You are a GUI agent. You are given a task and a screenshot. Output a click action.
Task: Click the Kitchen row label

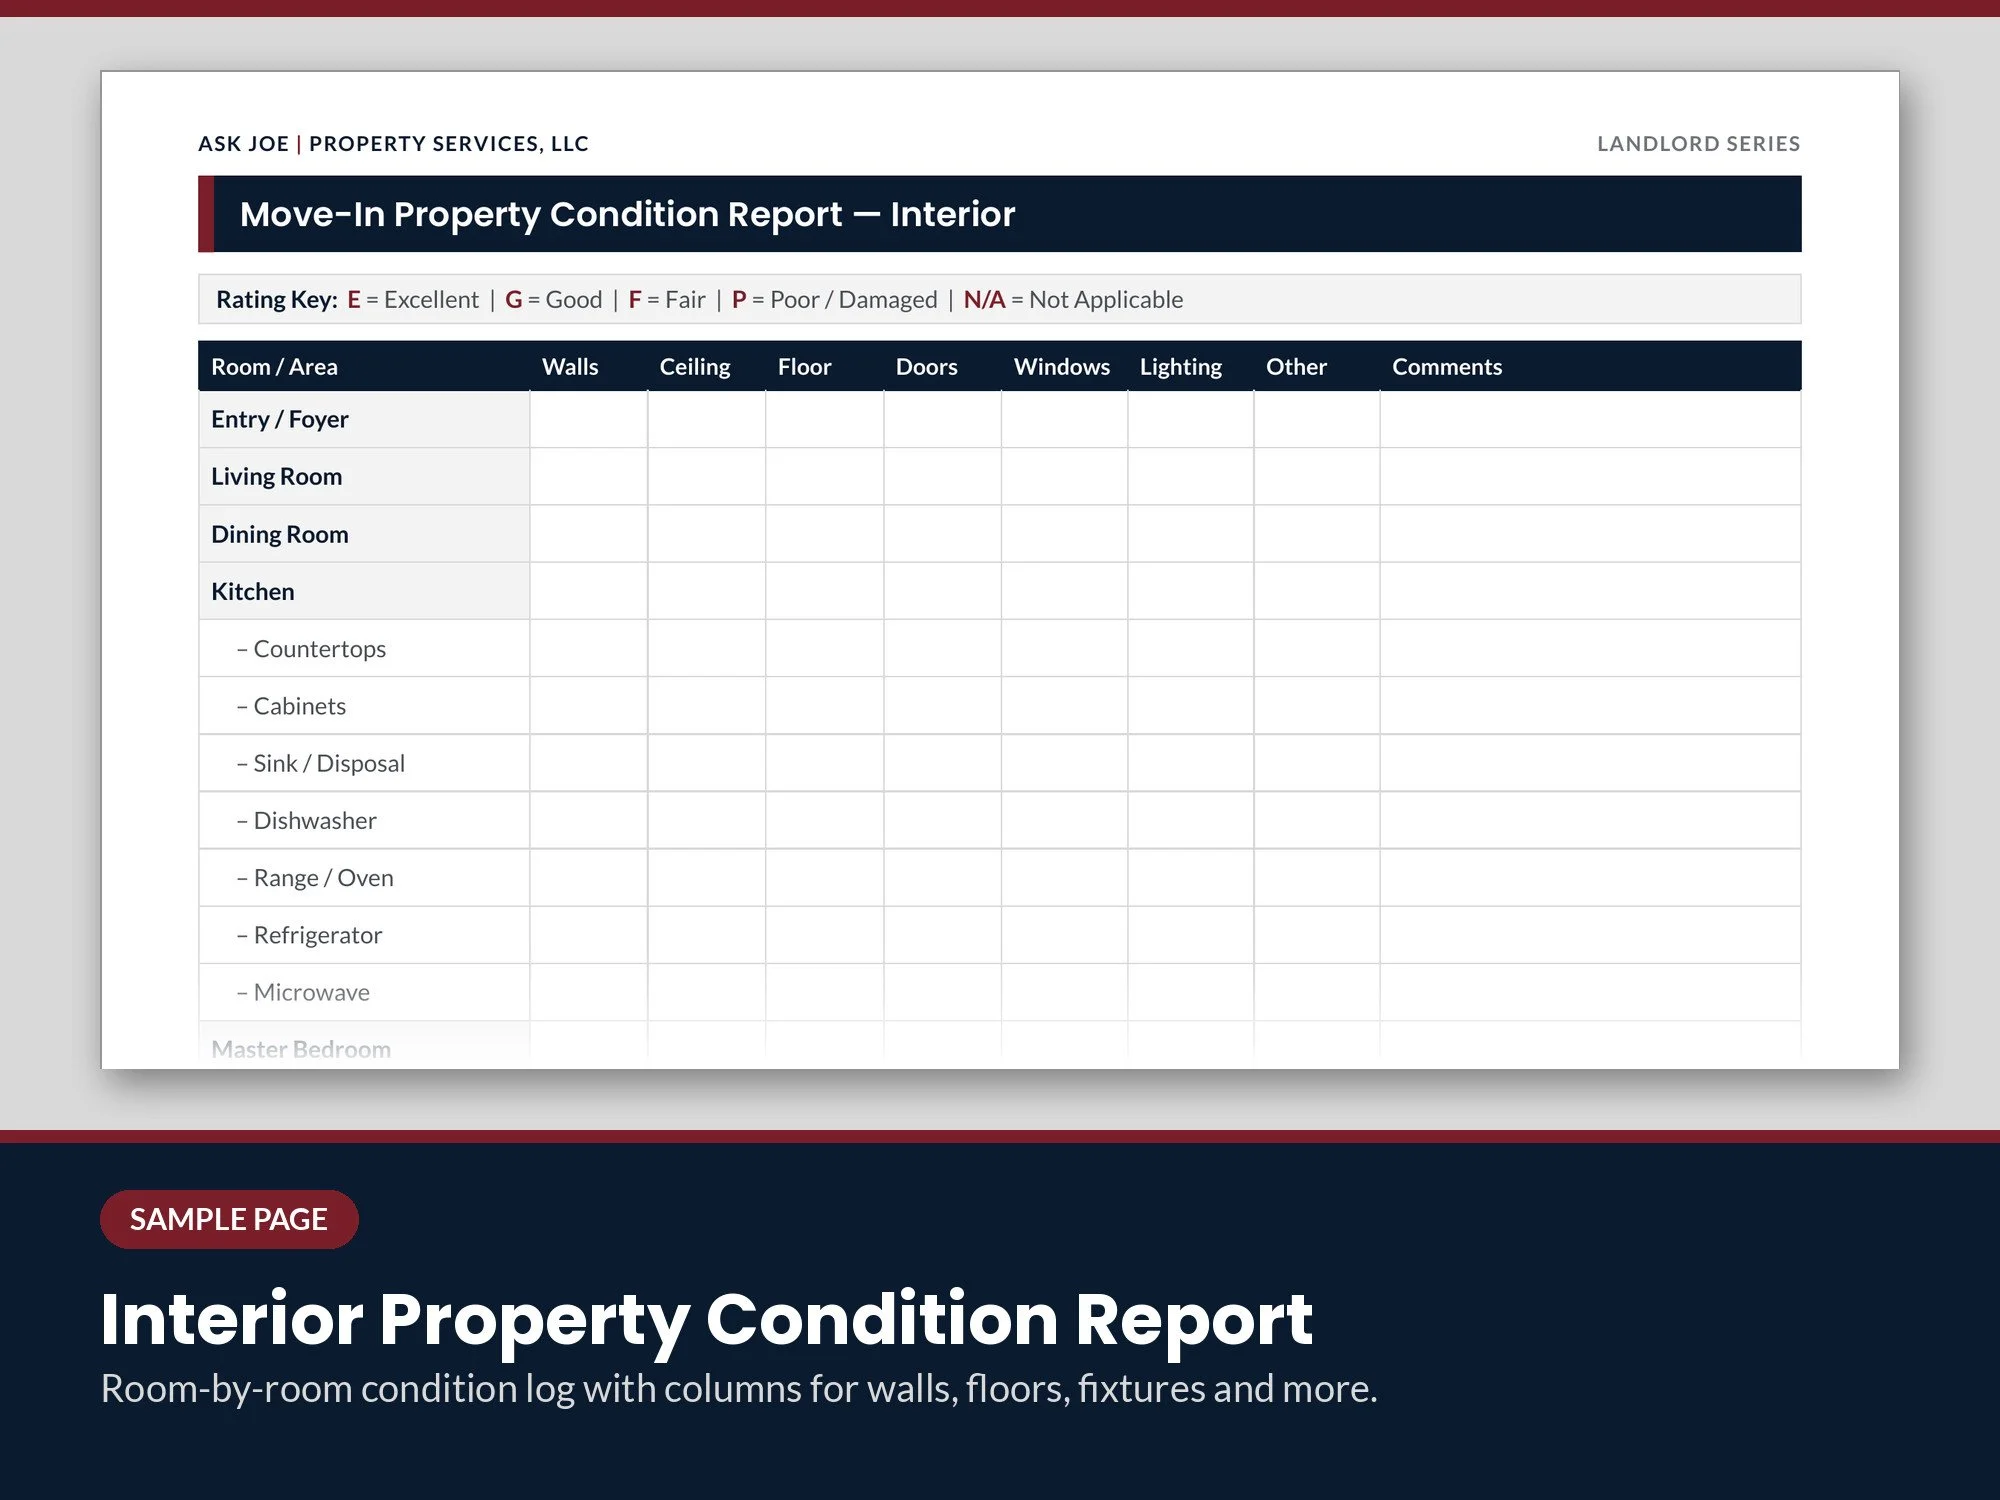tap(253, 591)
